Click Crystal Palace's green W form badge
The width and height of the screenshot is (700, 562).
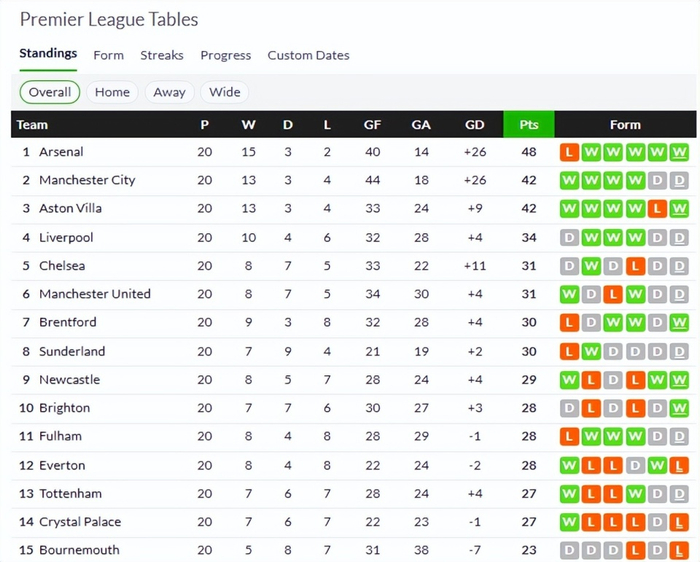569,522
